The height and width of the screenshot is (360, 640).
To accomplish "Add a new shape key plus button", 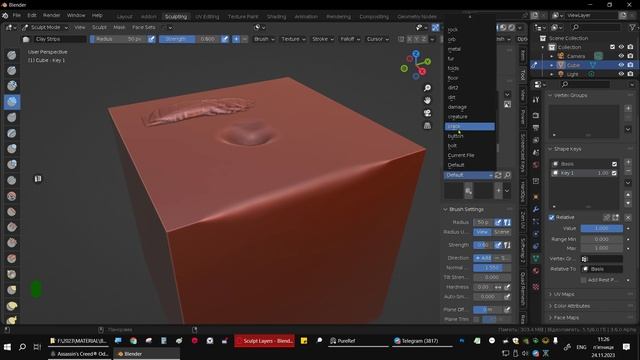I will (x=628, y=162).
